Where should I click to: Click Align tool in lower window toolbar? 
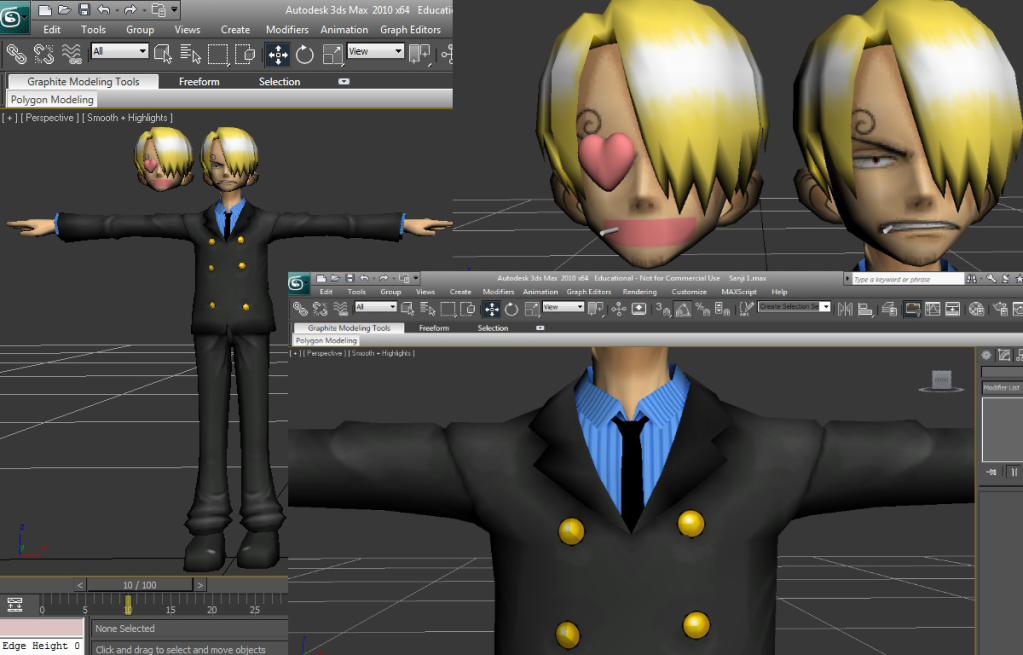click(x=865, y=309)
